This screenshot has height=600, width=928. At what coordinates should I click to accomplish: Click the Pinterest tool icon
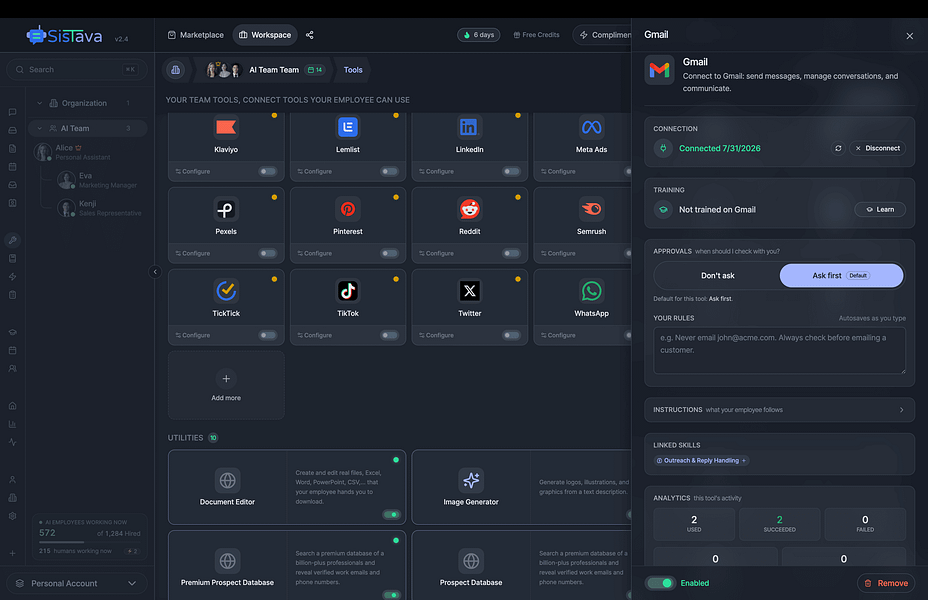(348, 209)
